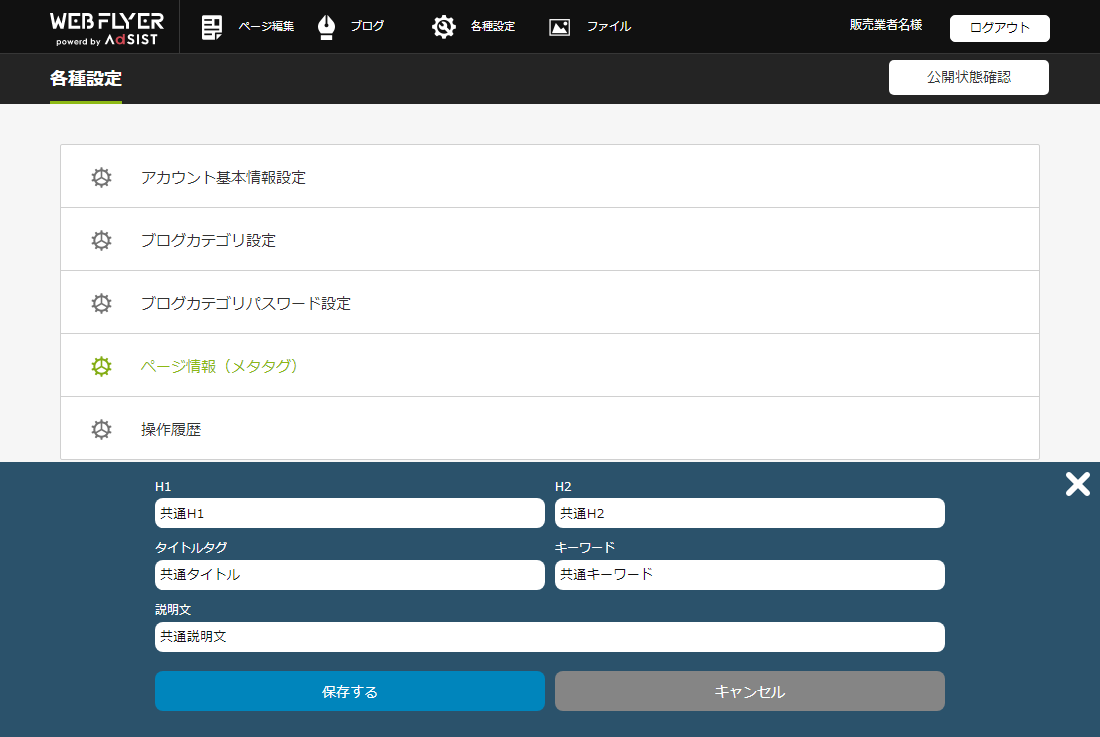Click gear icon beside ブログカテゴリ設定
1100x737 pixels.
101,240
